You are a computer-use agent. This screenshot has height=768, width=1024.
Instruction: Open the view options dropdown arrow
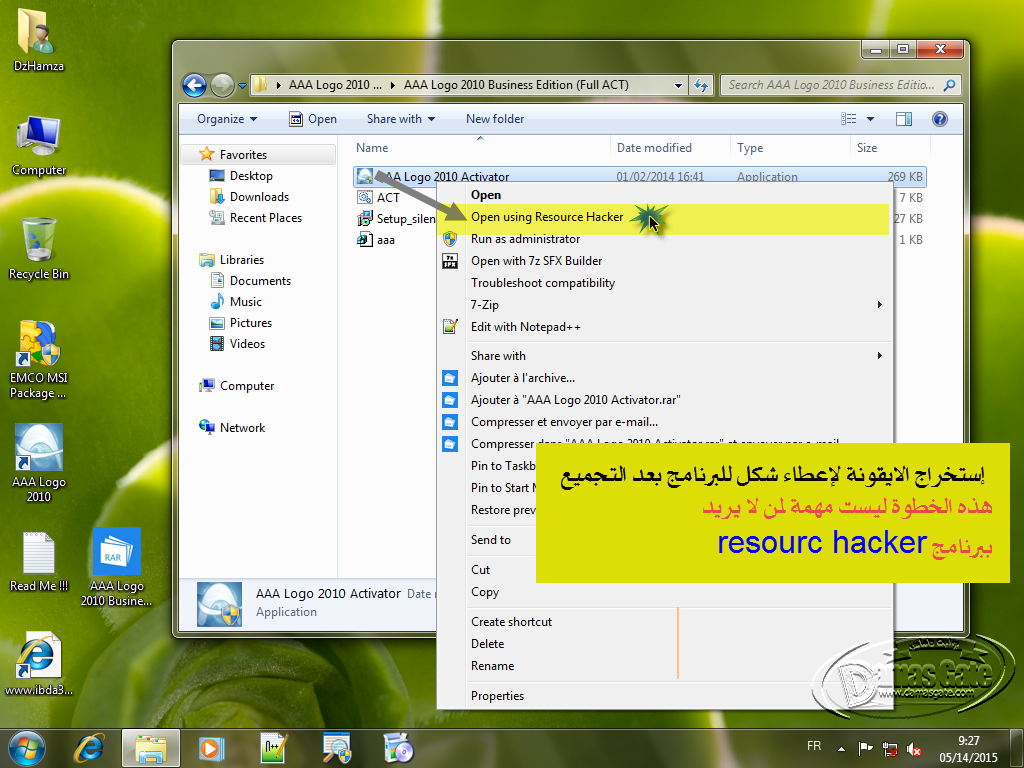[x=870, y=119]
